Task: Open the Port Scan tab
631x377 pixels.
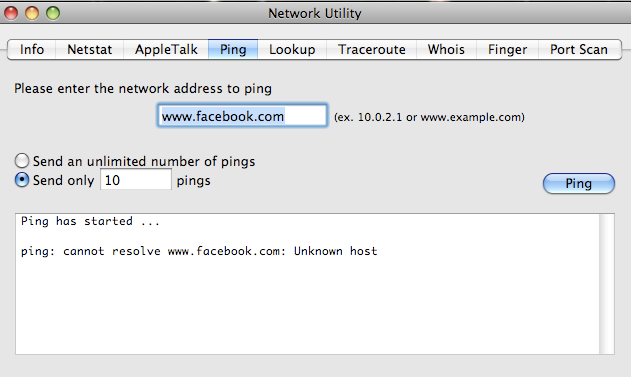Action: pyautogui.click(x=579, y=49)
